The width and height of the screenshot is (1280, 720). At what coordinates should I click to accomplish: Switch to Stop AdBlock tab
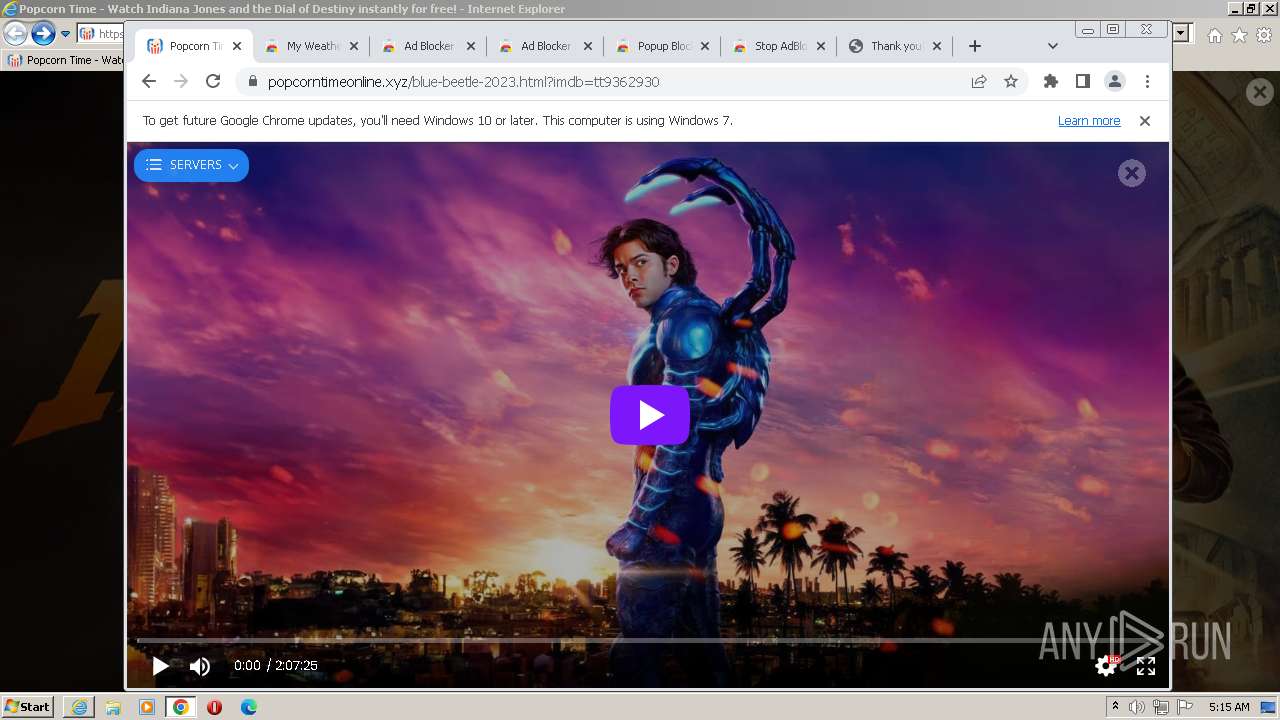(779, 46)
